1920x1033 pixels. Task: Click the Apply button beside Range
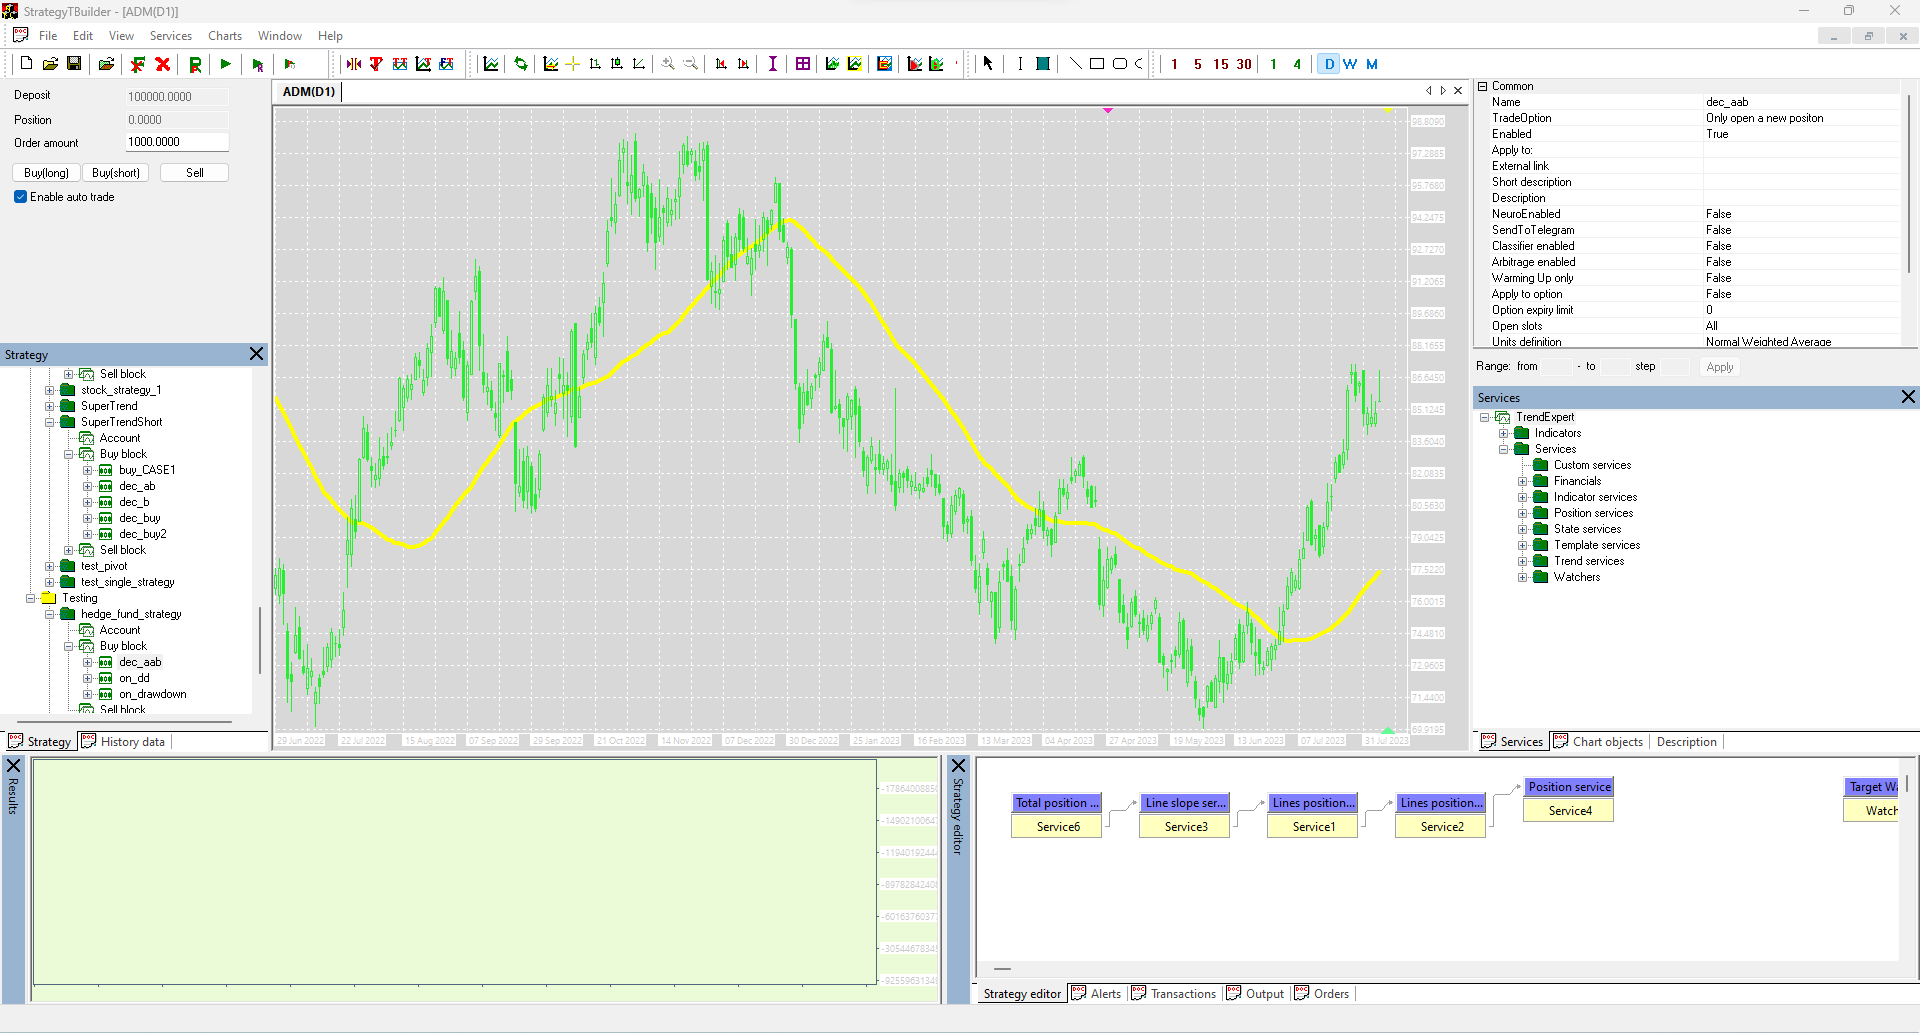tap(1719, 367)
